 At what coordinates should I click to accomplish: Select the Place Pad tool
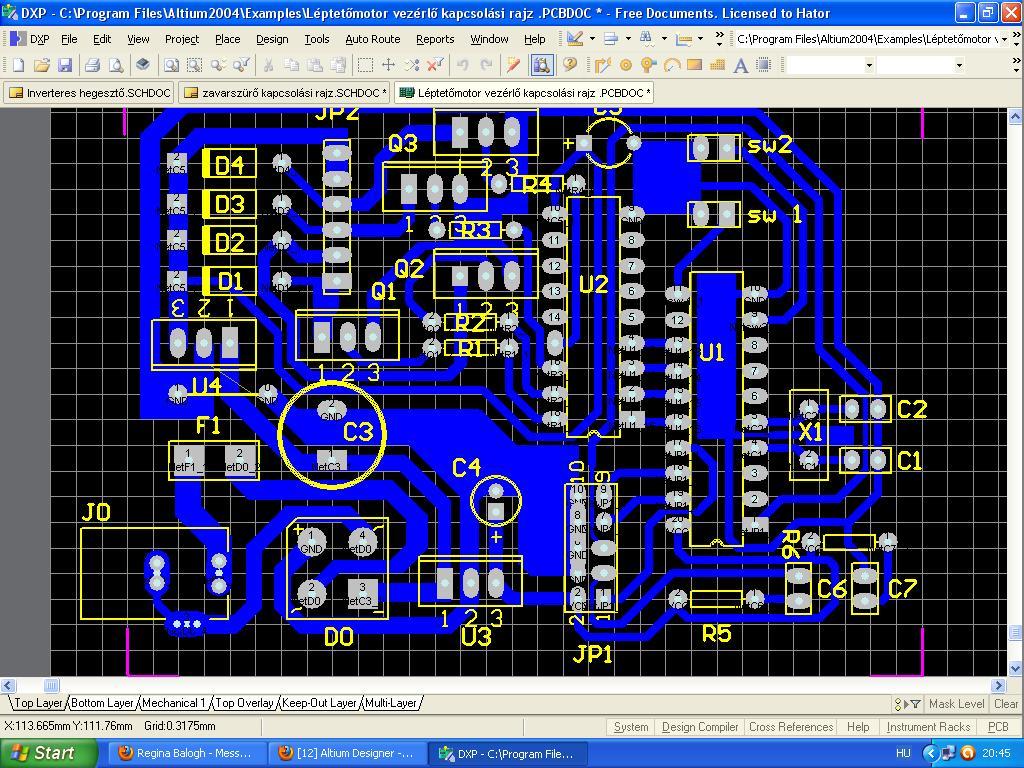click(x=626, y=65)
